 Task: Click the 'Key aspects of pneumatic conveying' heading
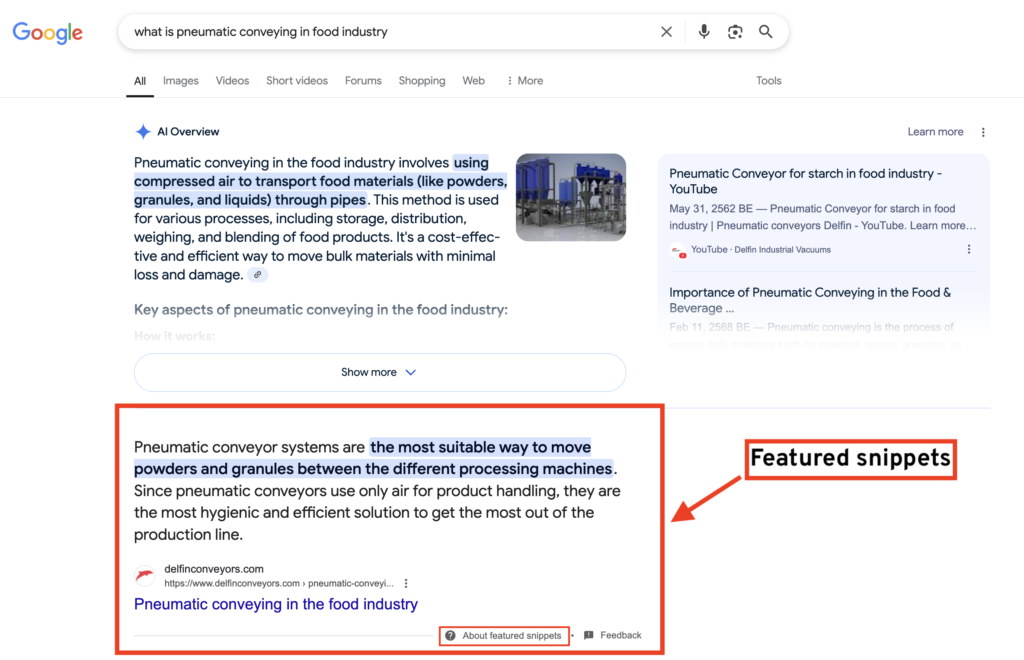(x=321, y=309)
